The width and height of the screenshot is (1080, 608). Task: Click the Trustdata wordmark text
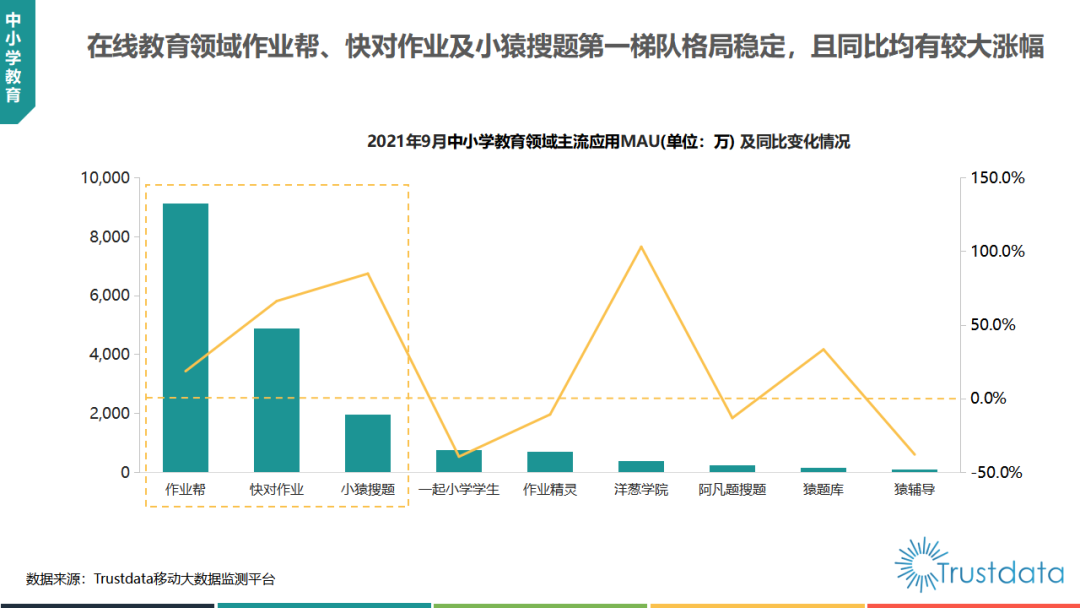coord(1000,574)
